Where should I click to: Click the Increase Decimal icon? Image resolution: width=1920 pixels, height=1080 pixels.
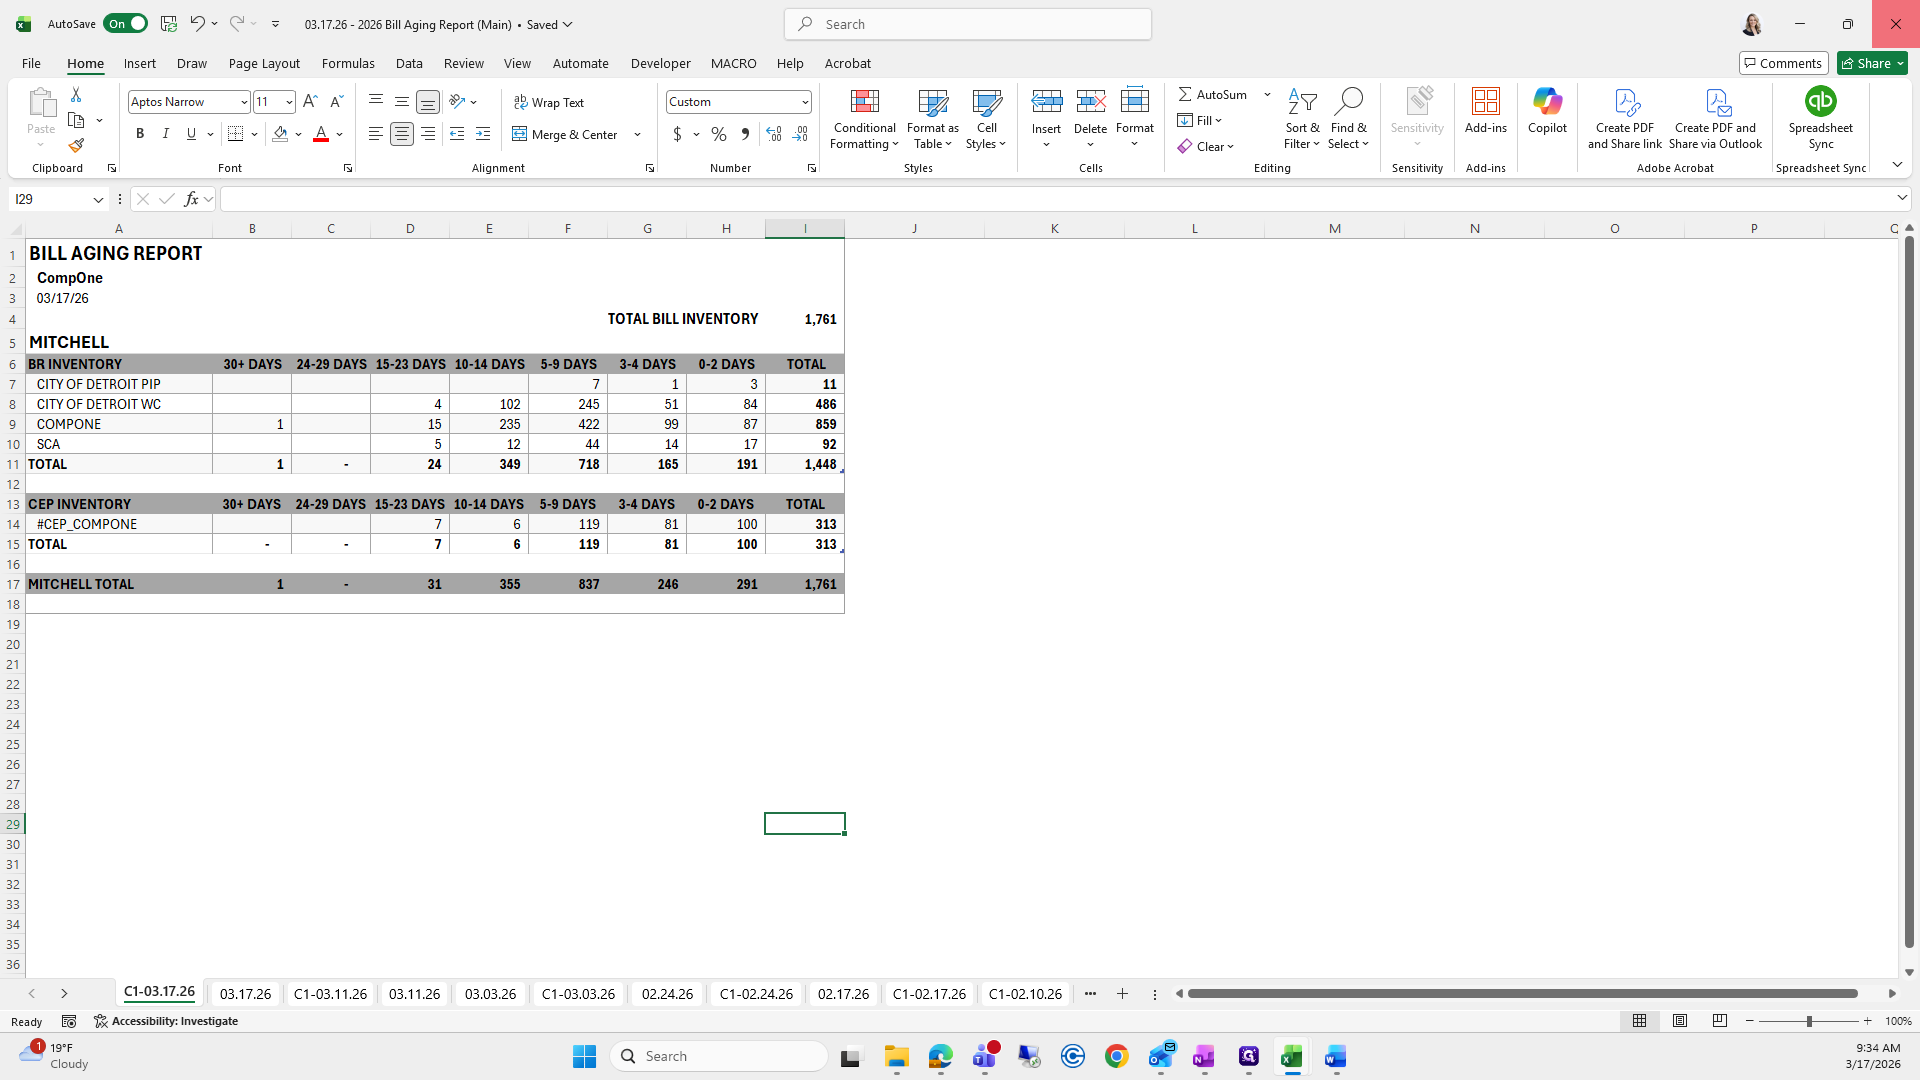pos(773,134)
